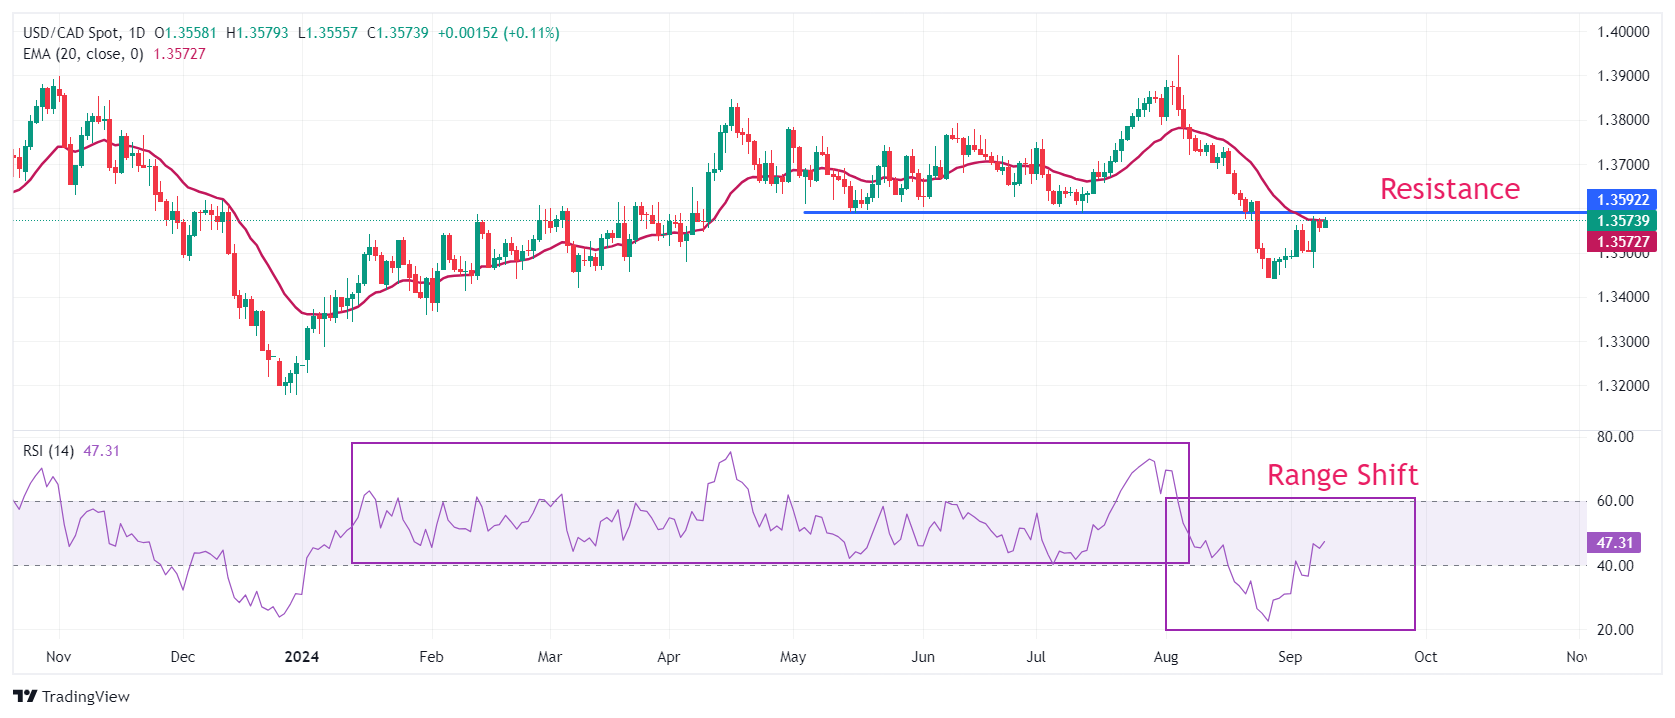Click the +0.00152 (+0.11%) price change text

click(x=498, y=33)
